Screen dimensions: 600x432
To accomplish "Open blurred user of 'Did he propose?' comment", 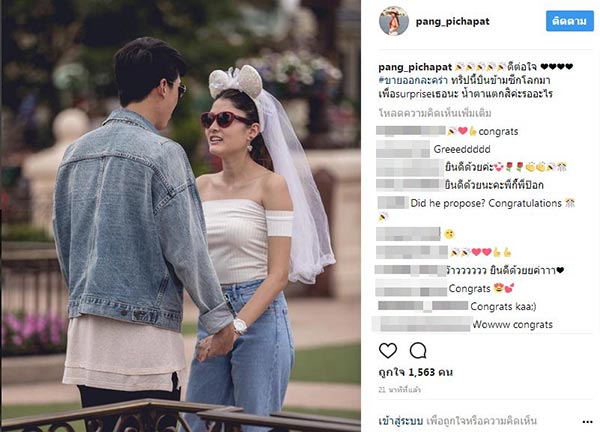I will pyautogui.click(x=393, y=202).
